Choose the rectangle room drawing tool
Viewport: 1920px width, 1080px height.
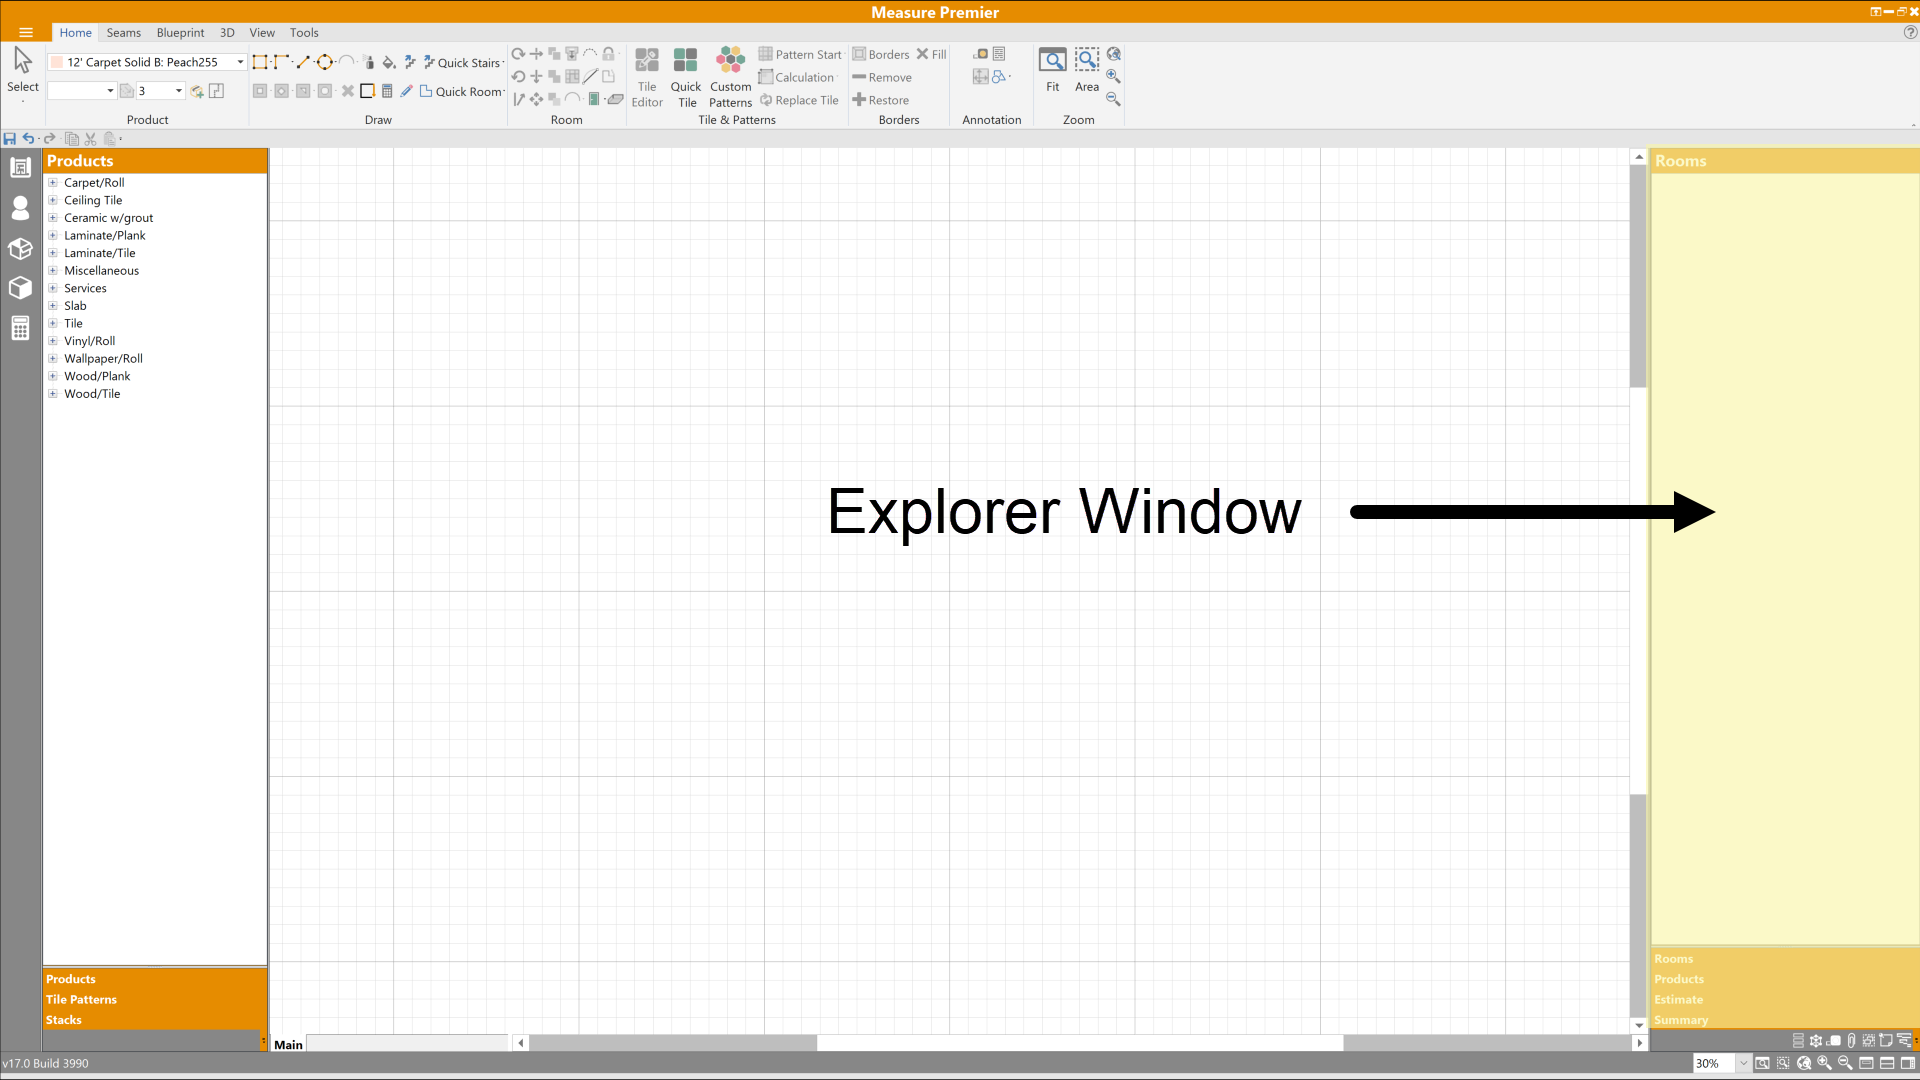260,62
